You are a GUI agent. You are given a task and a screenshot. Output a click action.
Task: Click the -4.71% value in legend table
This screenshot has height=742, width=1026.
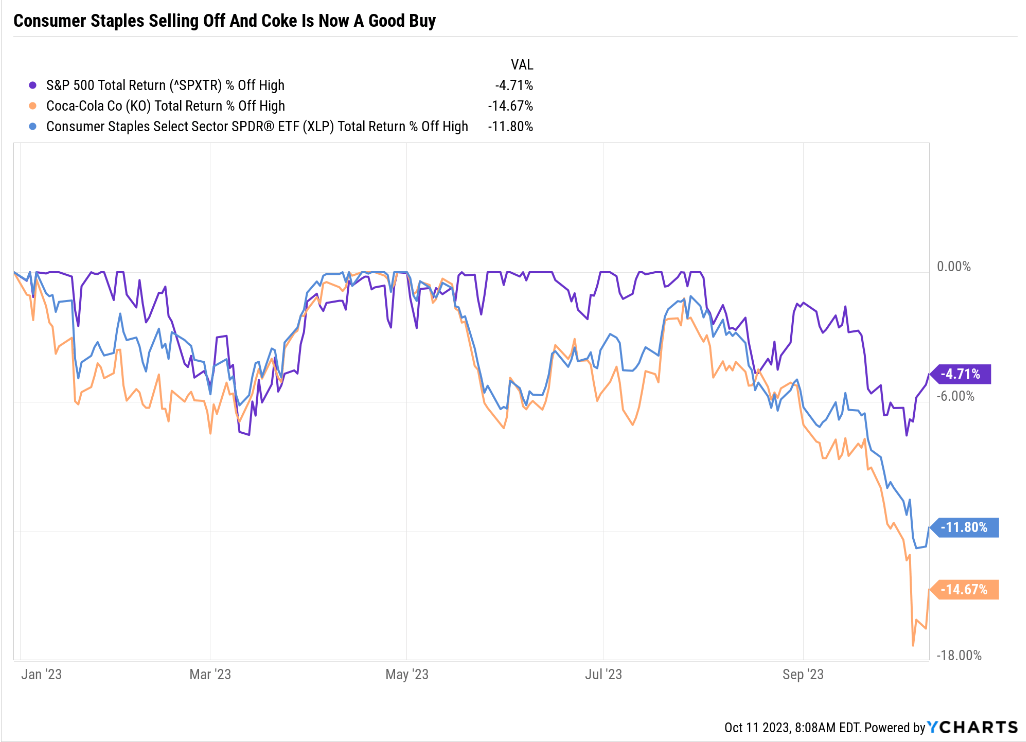click(514, 85)
